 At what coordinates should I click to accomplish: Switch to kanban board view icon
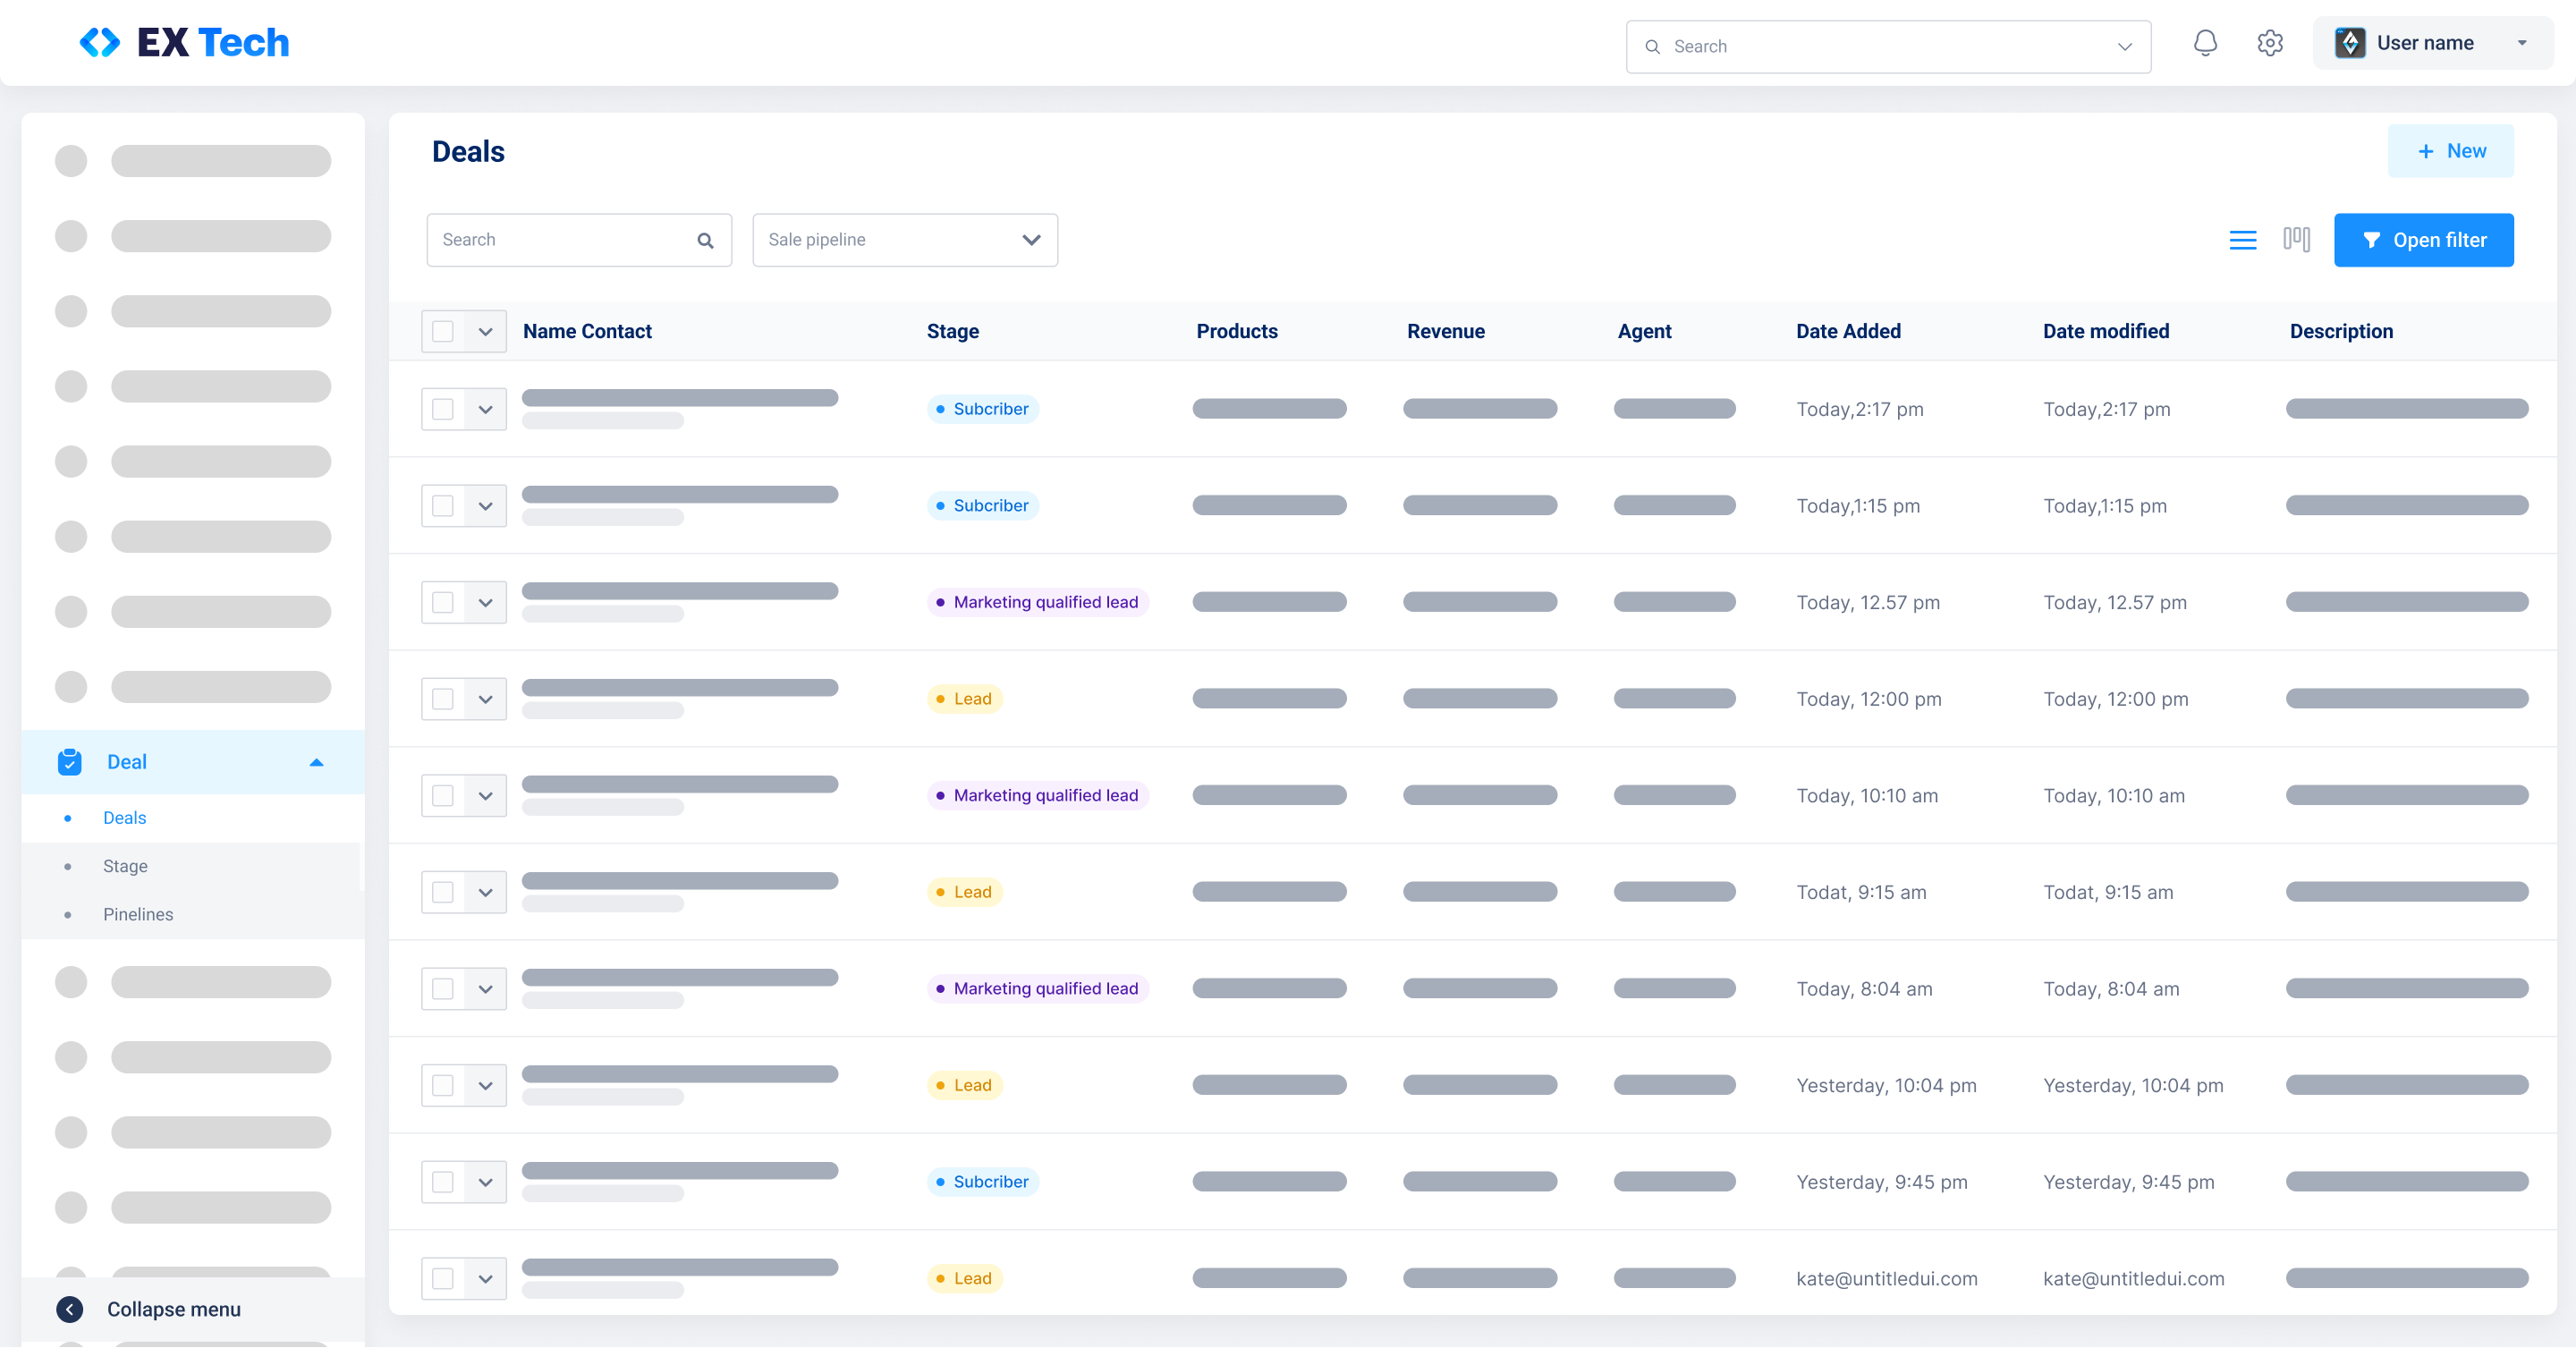(x=2297, y=239)
